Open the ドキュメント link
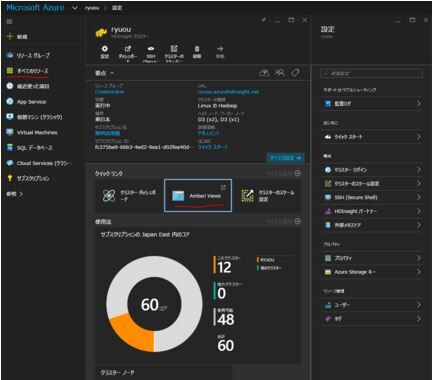434x380 pixels. pyautogui.click(x=209, y=133)
